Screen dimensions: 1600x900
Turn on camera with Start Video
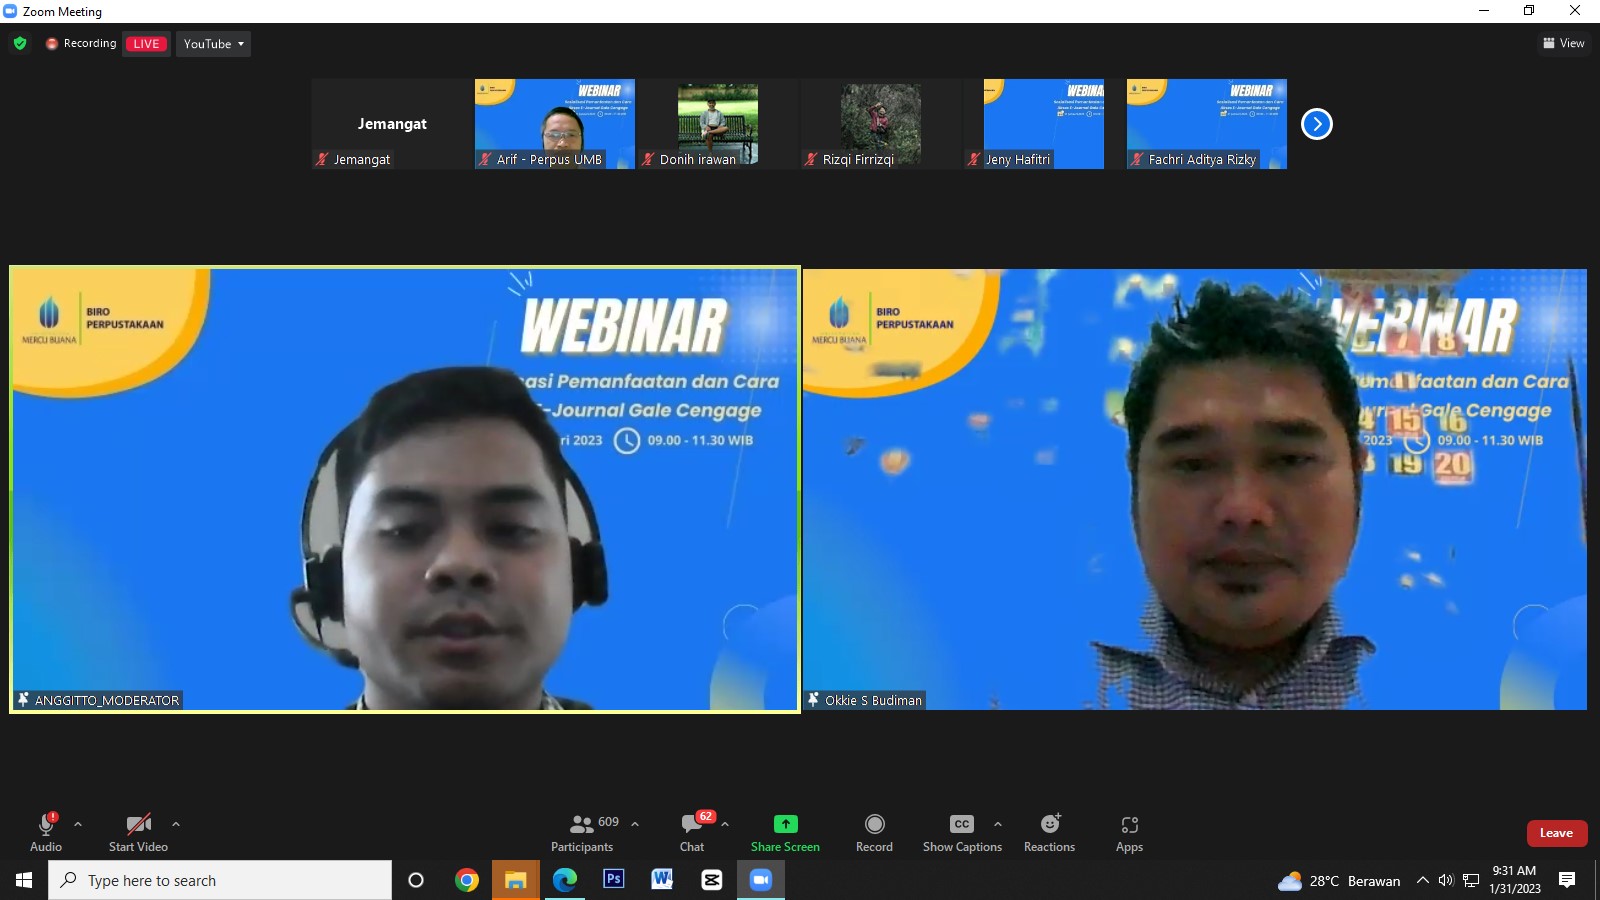coord(138,832)
